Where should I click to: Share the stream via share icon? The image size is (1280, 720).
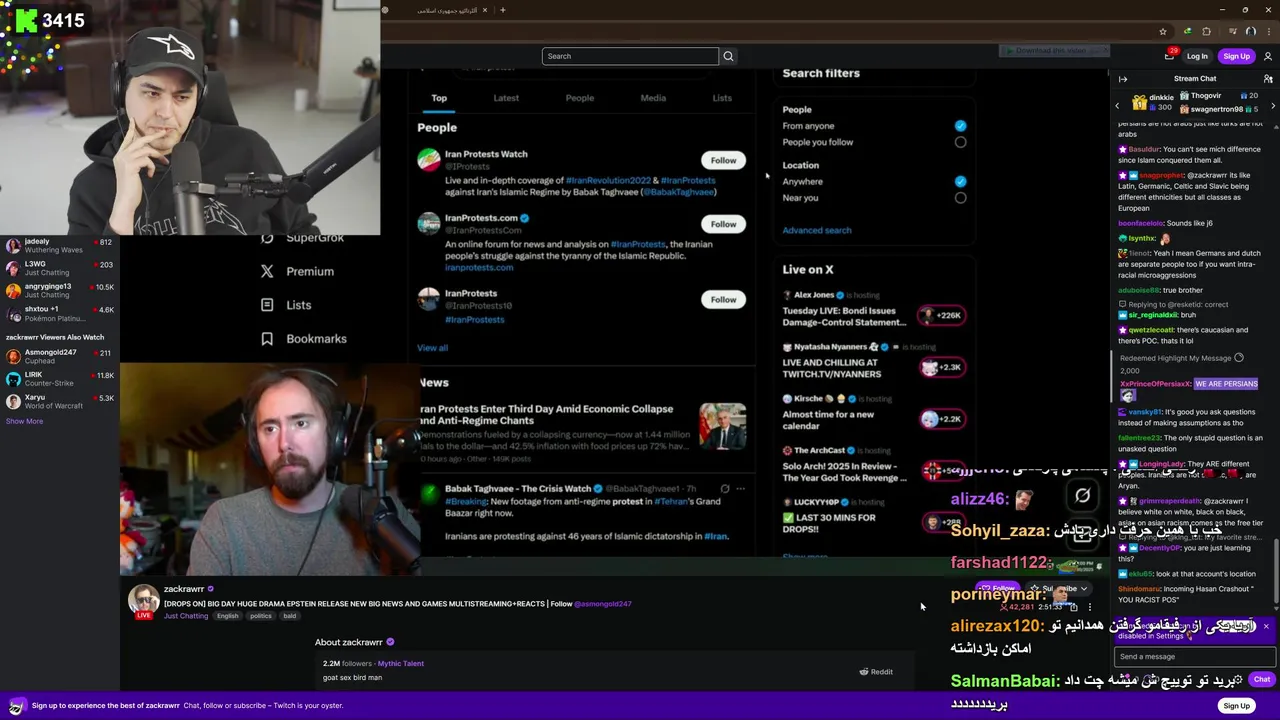[1074, 607]
